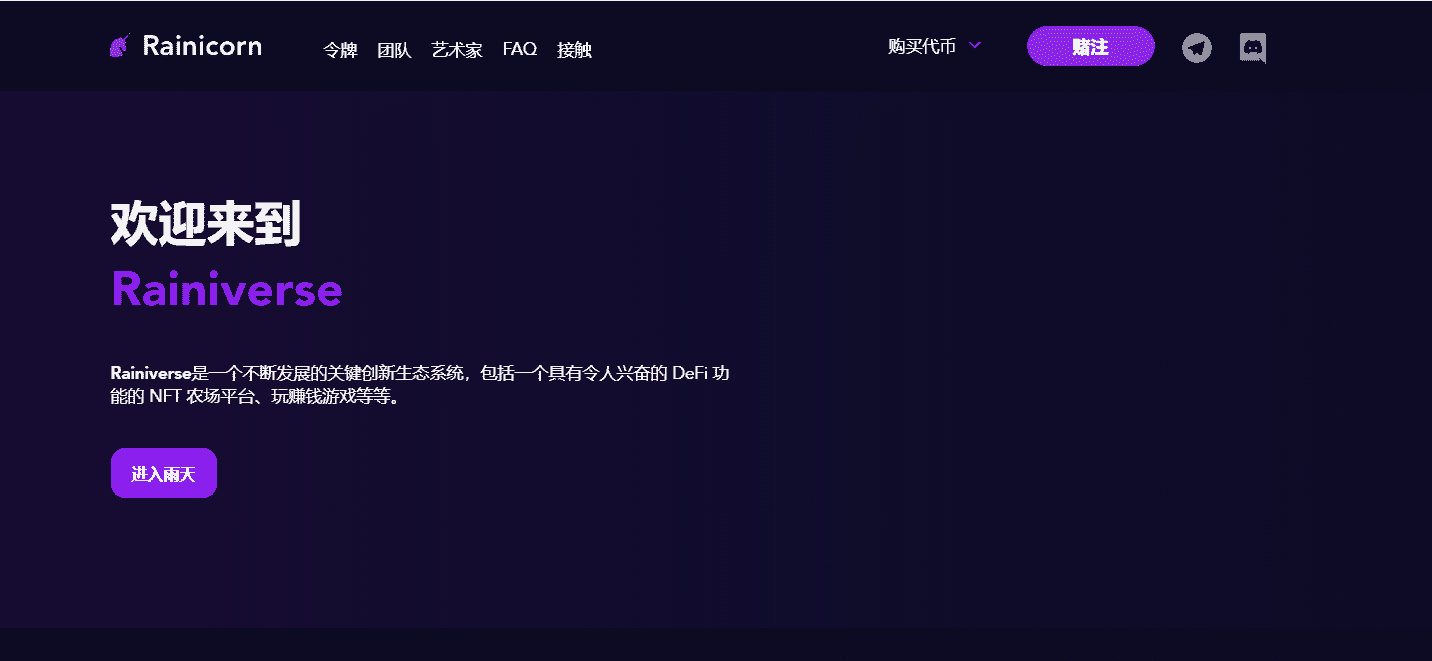Click the large purple Rainiverse title
This screenshot has width=1432, height=661.
(226, 290)
